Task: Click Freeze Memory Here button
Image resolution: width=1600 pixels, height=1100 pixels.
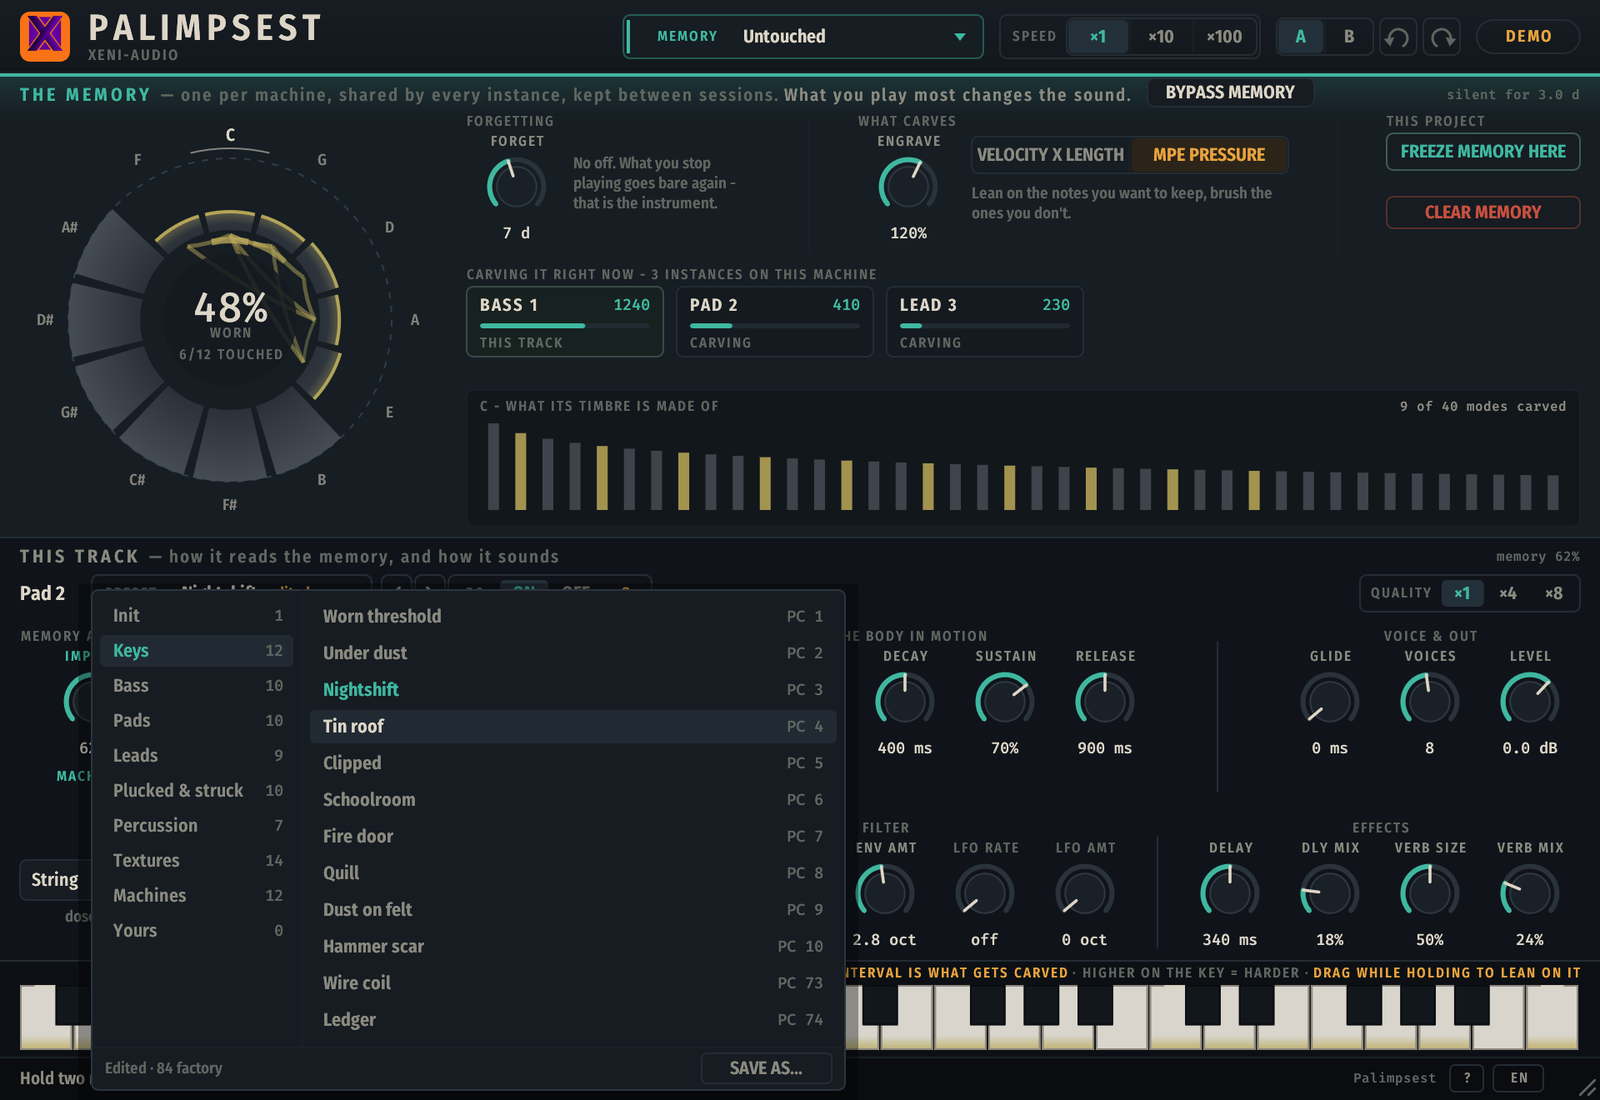Action: point(1483,152)
